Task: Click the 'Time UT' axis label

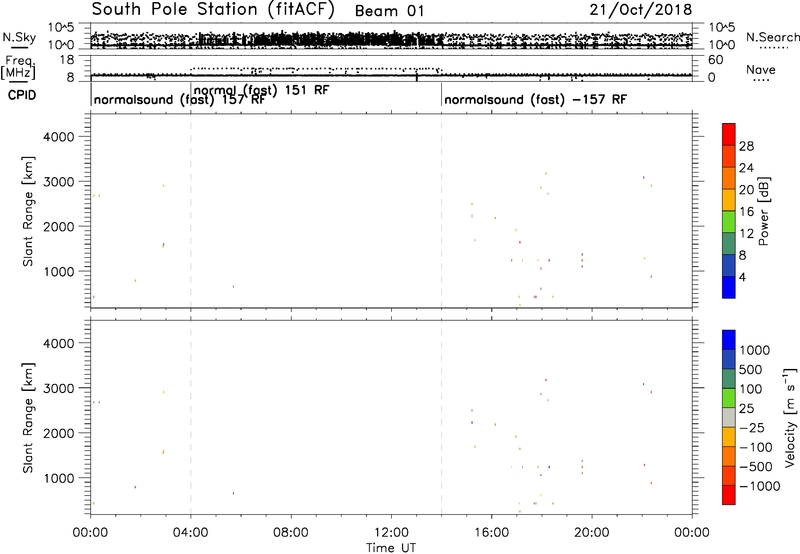Action: (x=391, y=548)
